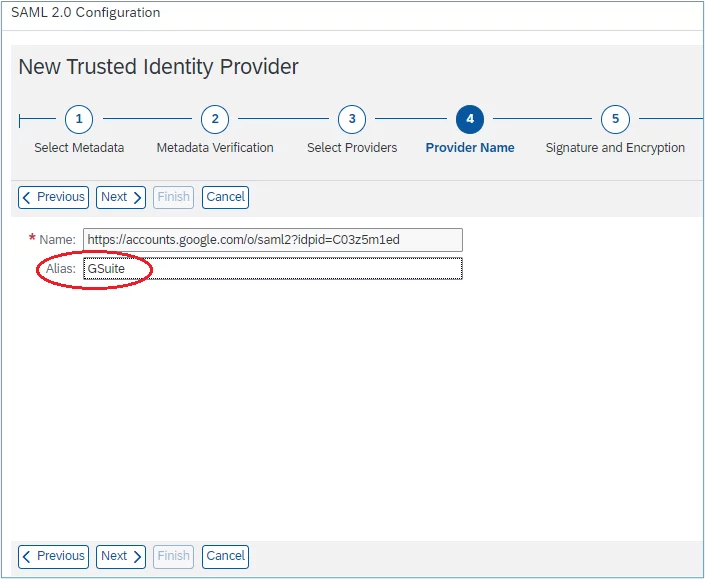Click the bottom Next button
705x579 pixels.
[121, 557]
